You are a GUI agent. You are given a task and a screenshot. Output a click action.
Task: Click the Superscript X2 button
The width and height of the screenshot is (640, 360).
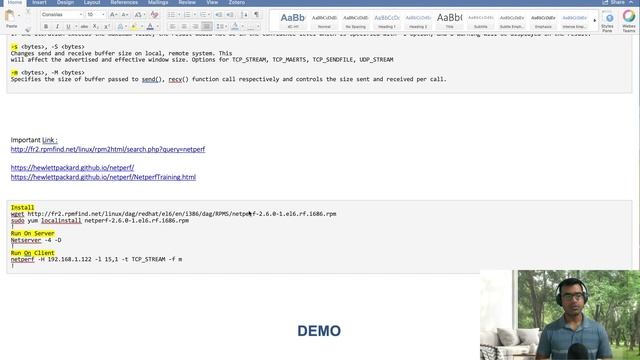pyautogui.click(x=107, y=27)
